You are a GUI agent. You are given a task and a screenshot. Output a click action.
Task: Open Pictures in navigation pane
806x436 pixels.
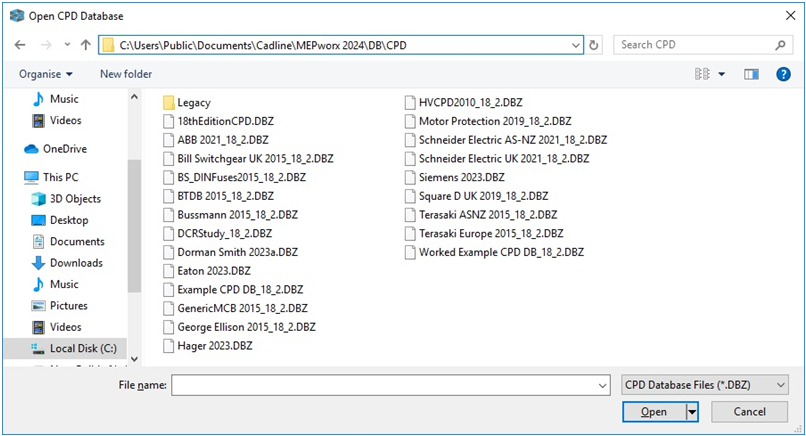[60, 305]
